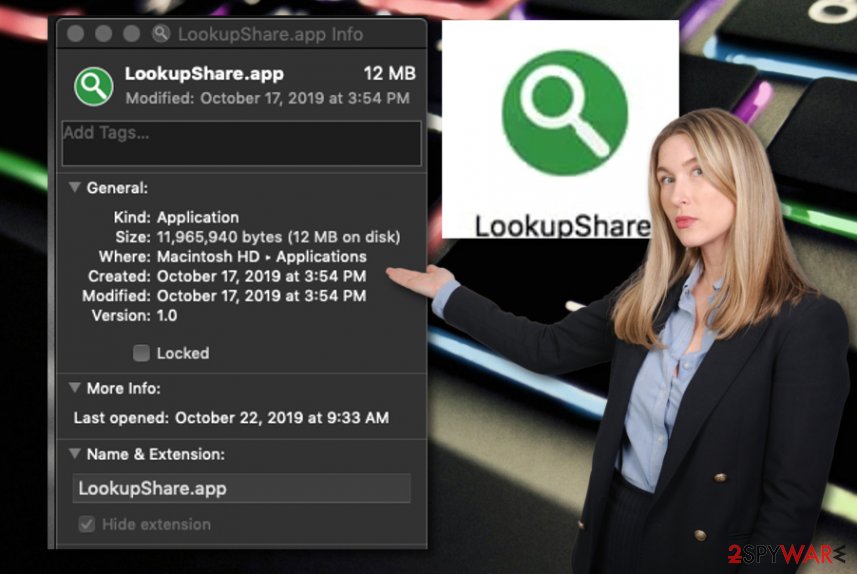Click the Modified date under the header title

[x=267, y=98]
